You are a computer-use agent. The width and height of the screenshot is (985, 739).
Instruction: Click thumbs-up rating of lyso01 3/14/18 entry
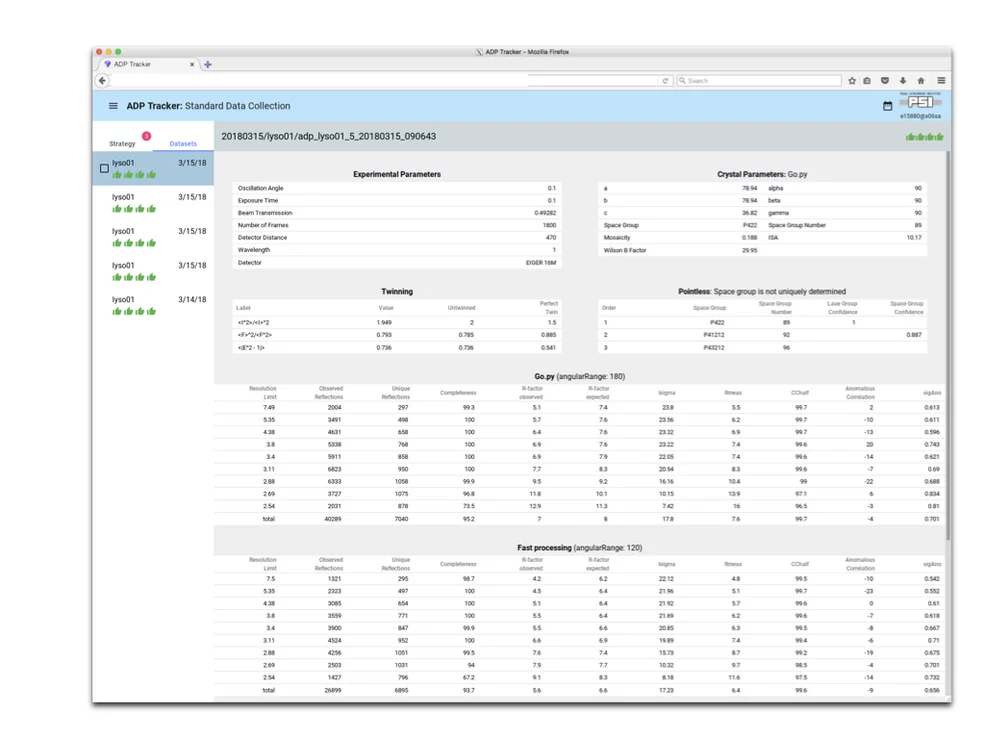click(x=133, y=311)
